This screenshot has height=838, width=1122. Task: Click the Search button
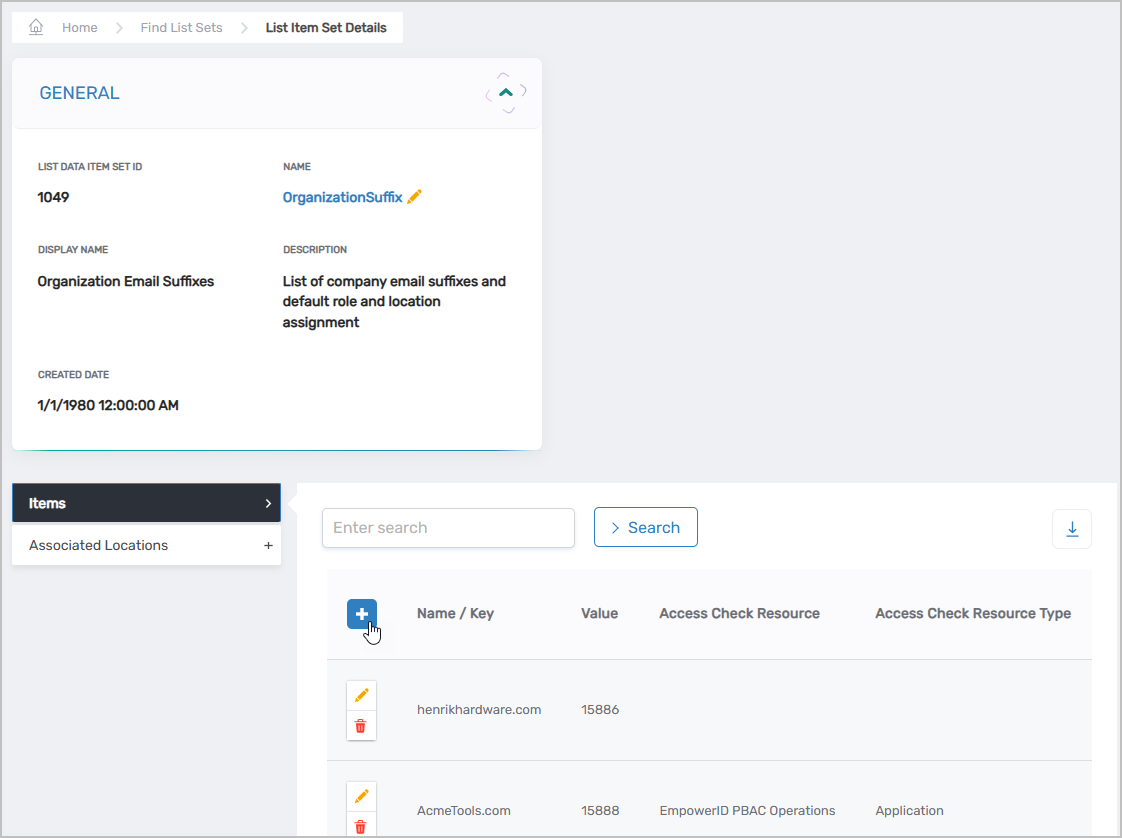coord(645,528)
